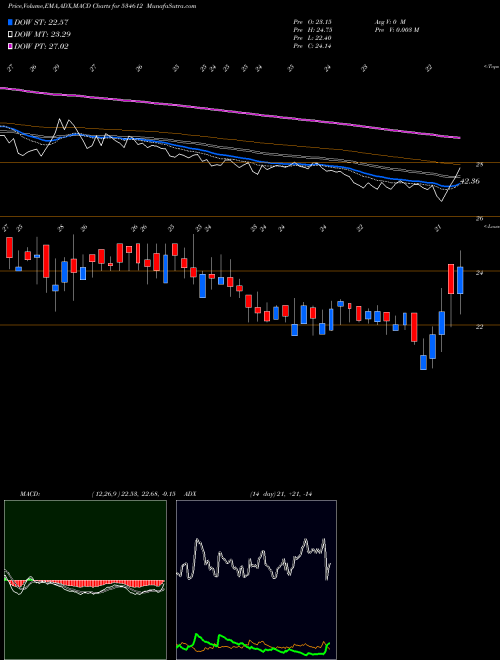Select the 'DOW PT: 27.02' legend text
The height and width of the screenshot is (660, 500).
(41, 46)
